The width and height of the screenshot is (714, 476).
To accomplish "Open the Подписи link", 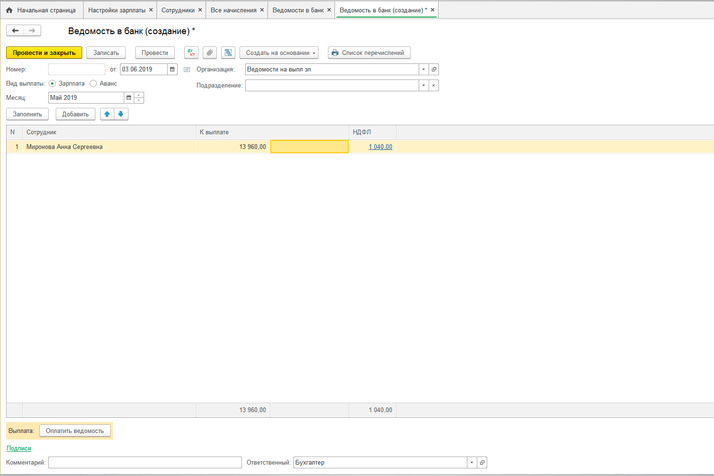I will point(18,449).
